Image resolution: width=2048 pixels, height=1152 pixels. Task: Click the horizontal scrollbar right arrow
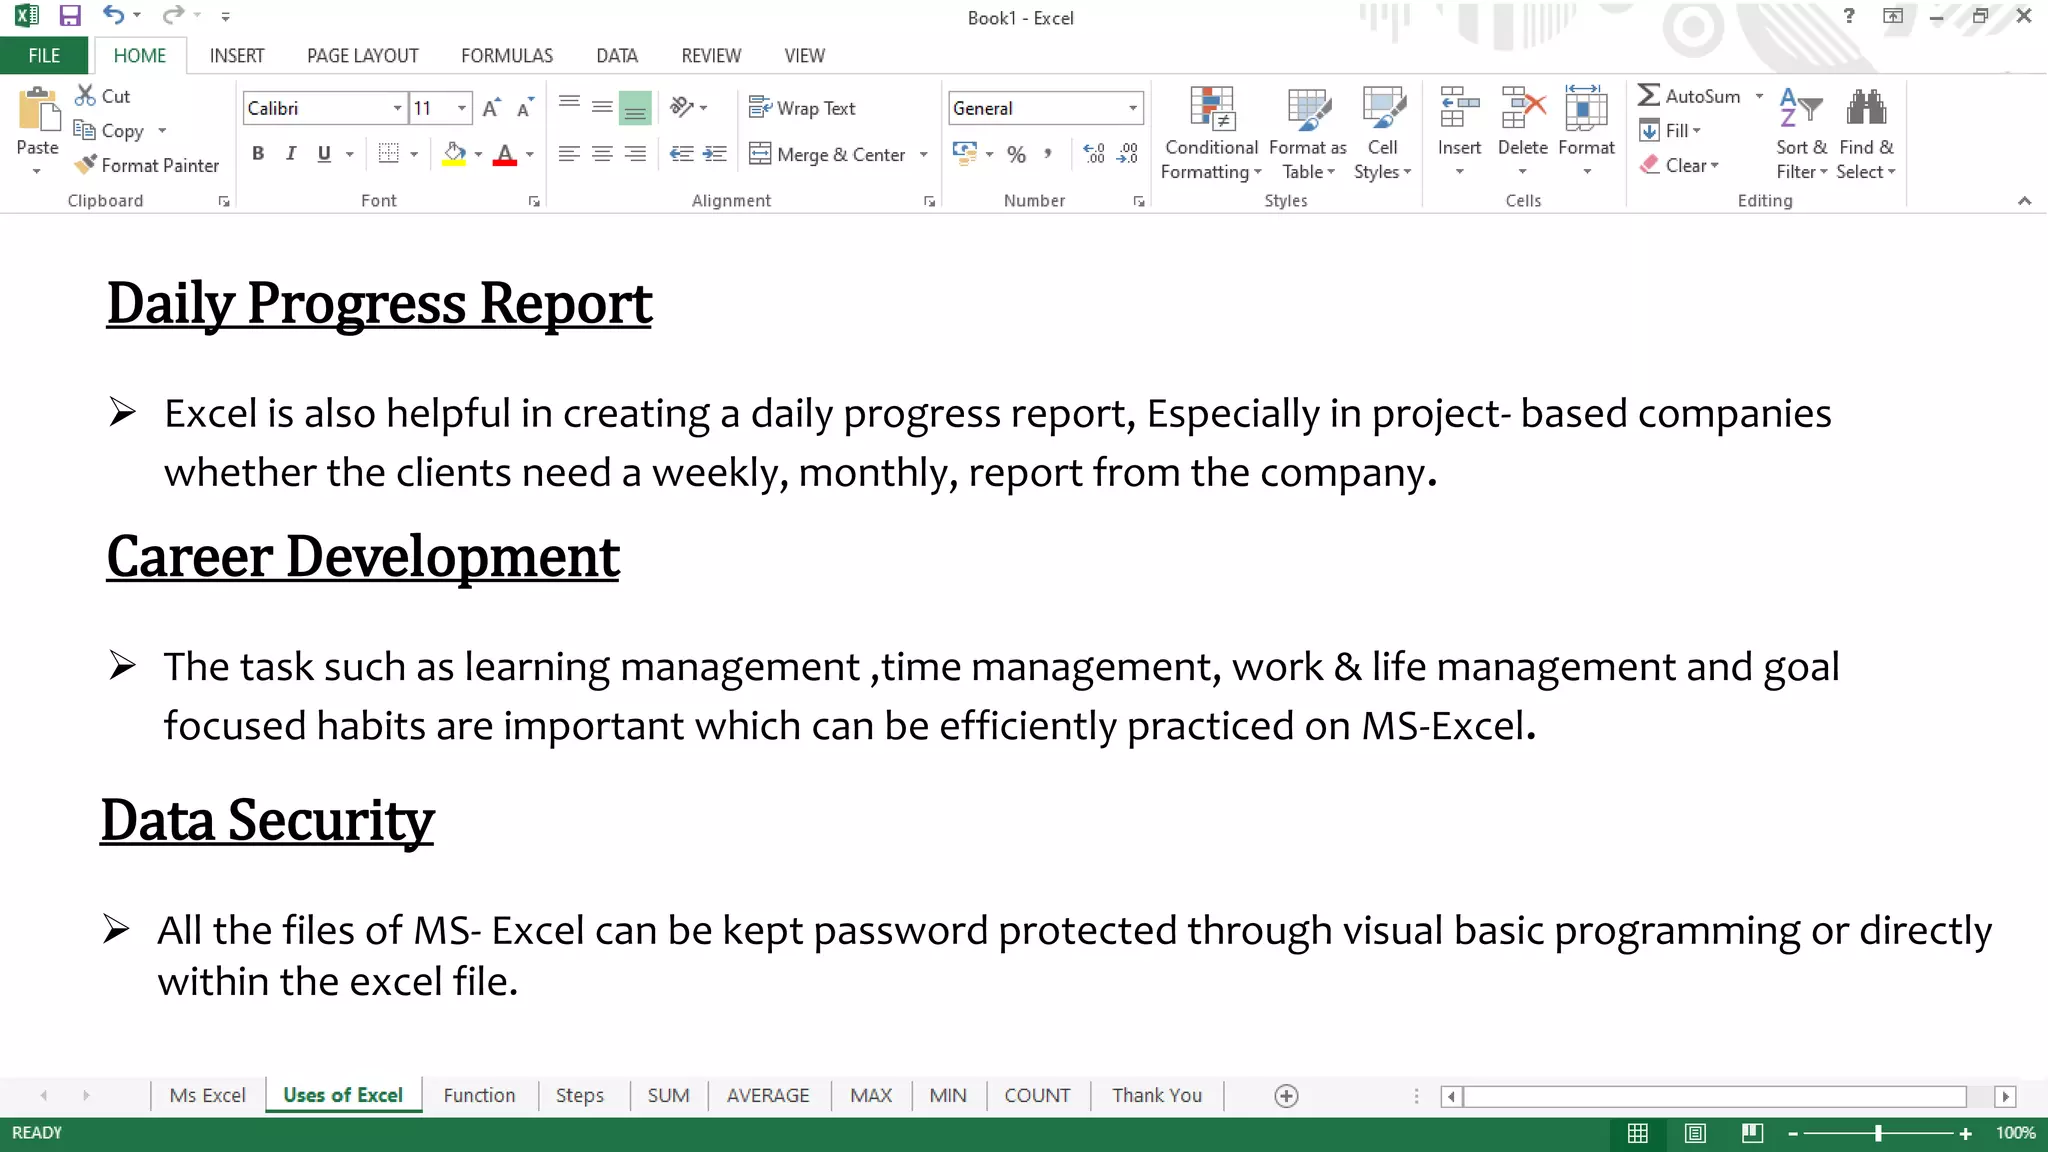click(x=2005, y=1097)
